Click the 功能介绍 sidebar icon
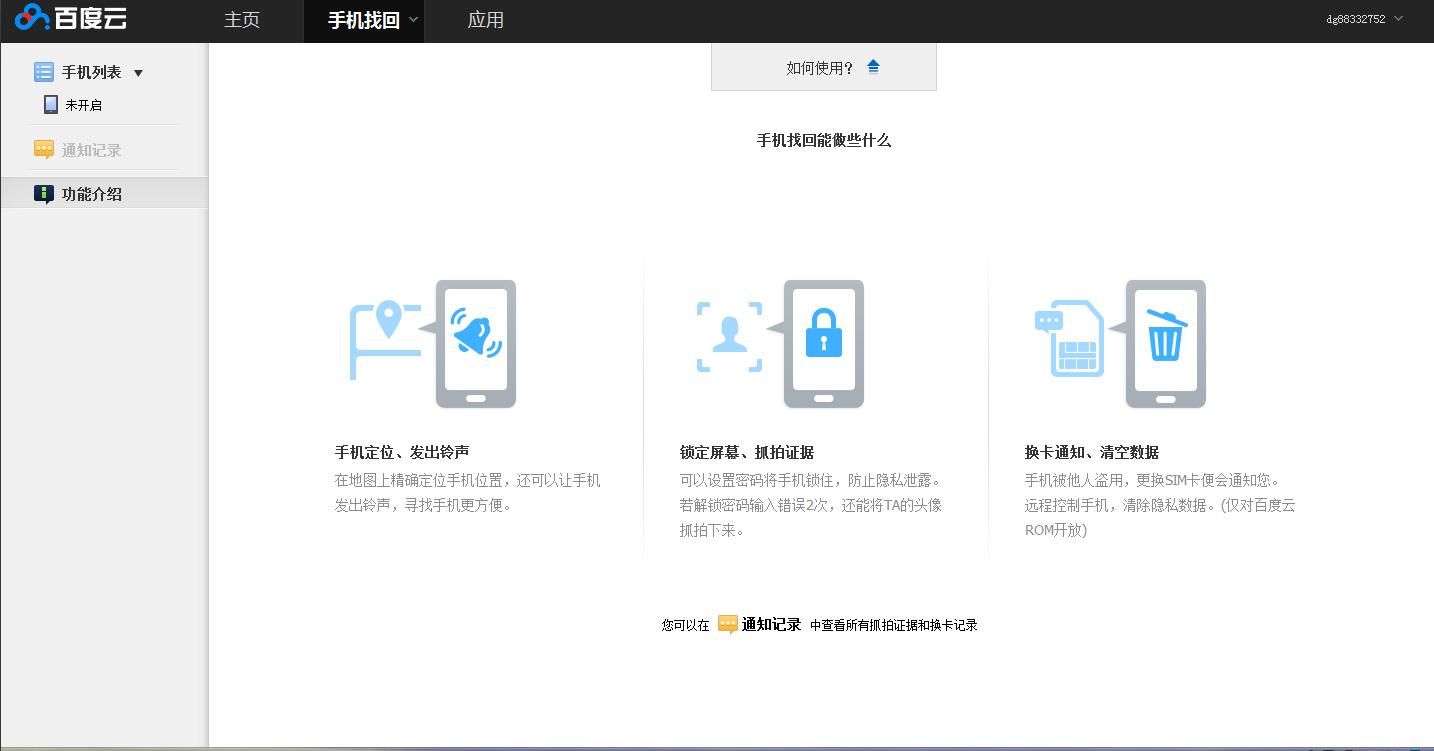The width and height of the screenshot is (1434, 751). [44, 192]
